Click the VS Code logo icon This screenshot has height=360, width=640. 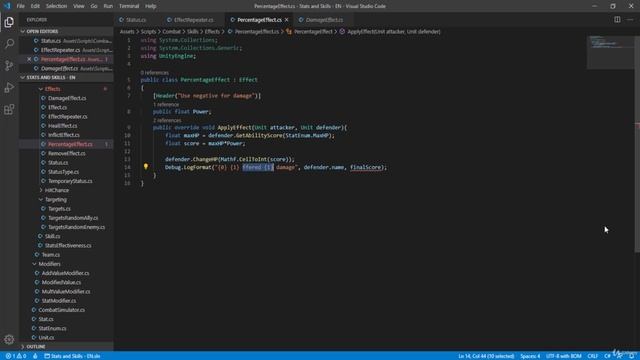[x=7, y=6]
